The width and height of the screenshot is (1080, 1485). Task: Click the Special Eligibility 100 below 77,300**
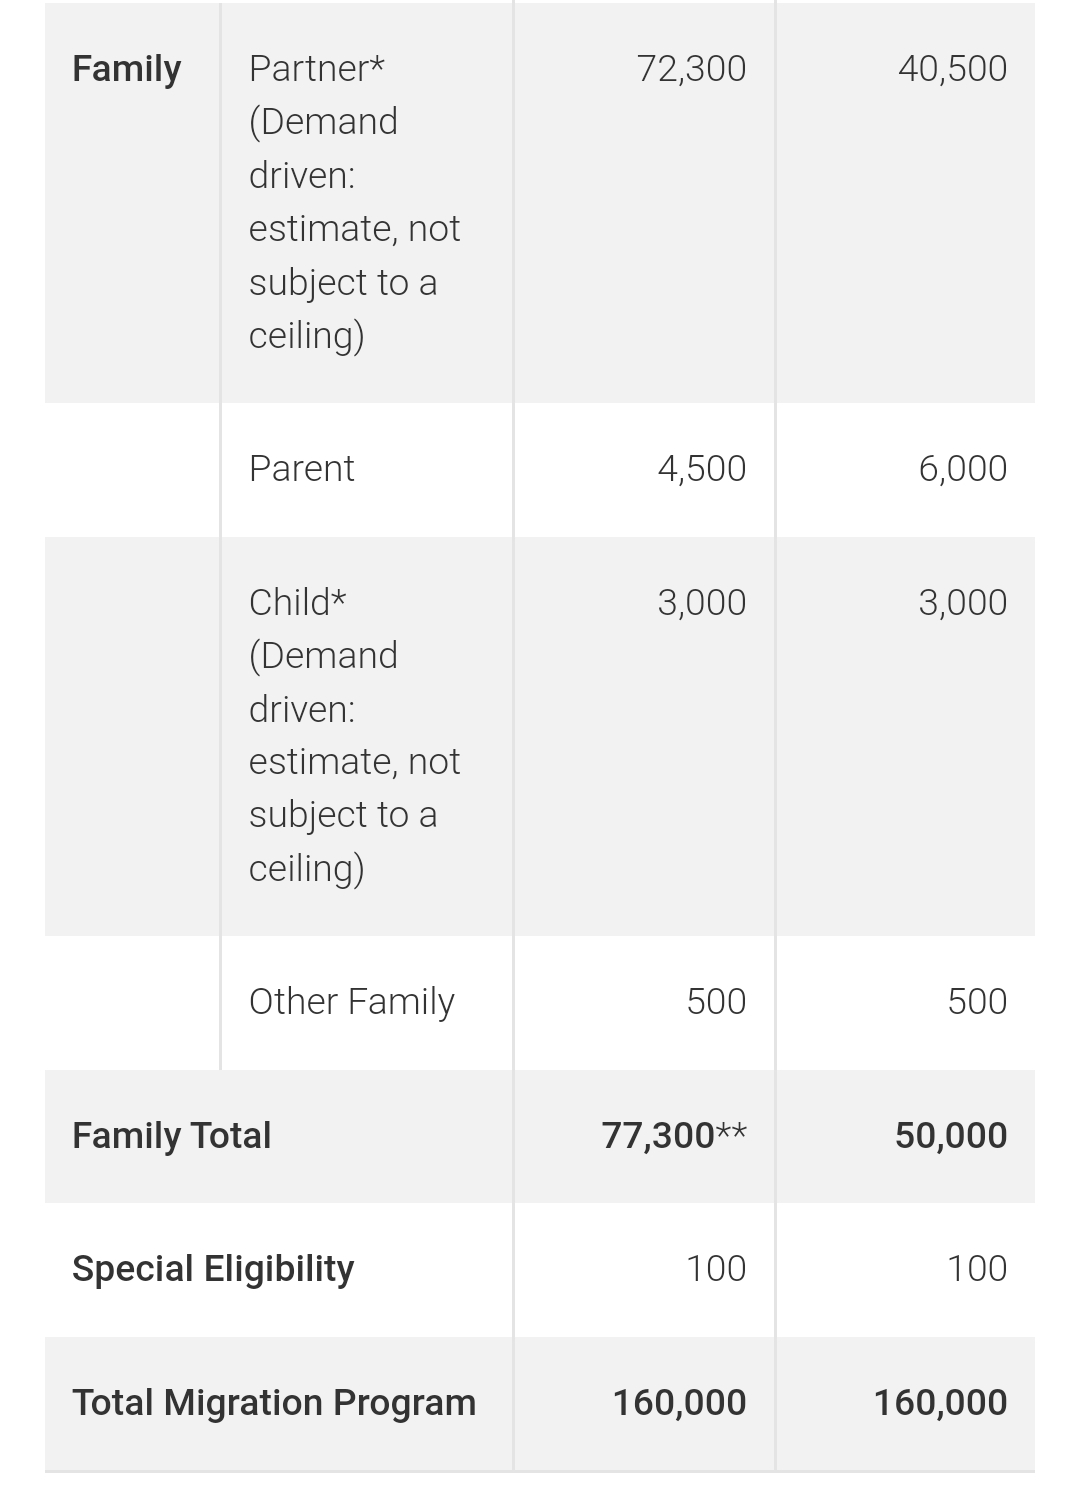pyautogui.click(x=716, y=1269)
